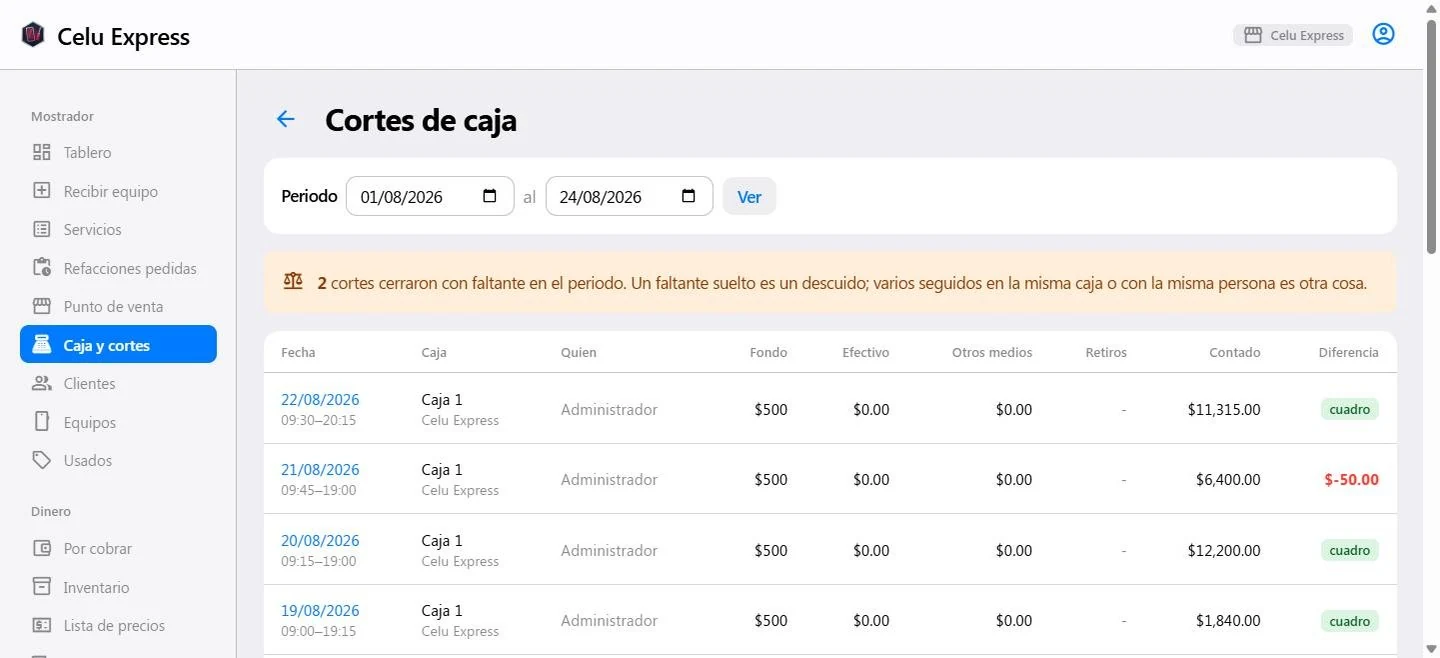Click the cuadro badge for 19/08/2026
This screenshot has height=658, width=1440.
pos(1350,621)
